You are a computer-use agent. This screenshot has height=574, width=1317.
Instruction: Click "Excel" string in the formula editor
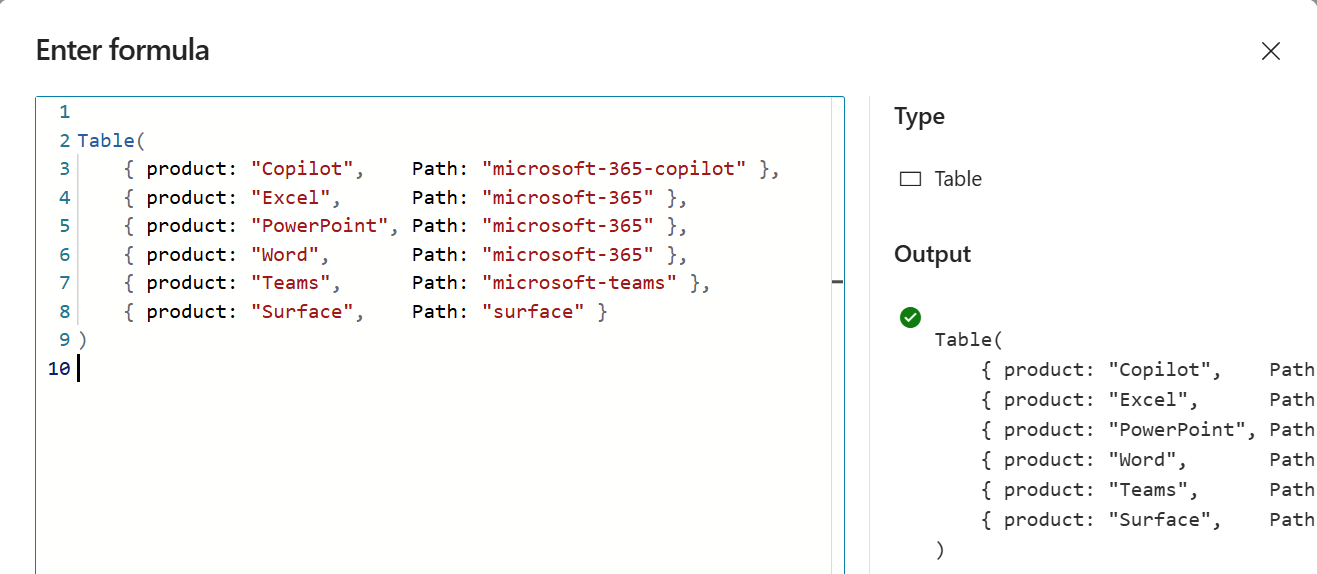290,198
